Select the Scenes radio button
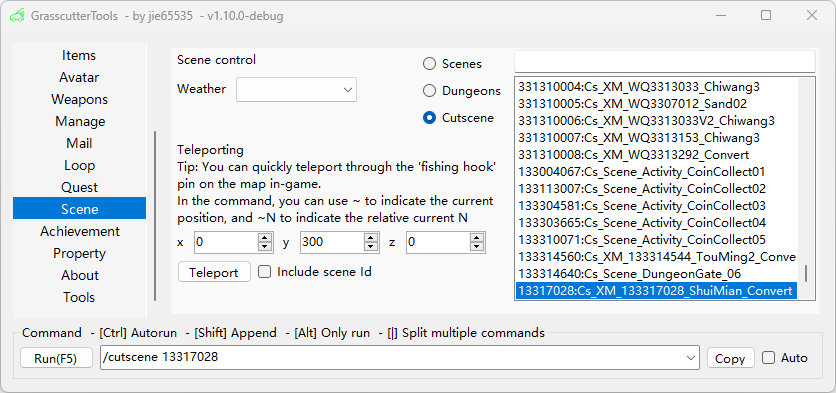Screen dimensions: 836x393 click(x=429, y=64)
